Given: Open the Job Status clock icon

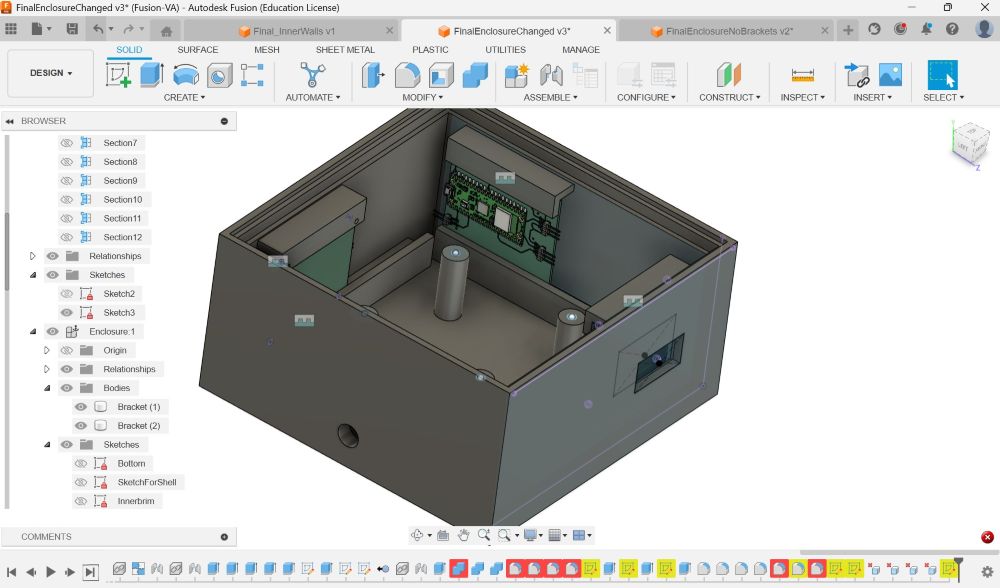Looking at the screenshot, I should [x=901, y=29].
